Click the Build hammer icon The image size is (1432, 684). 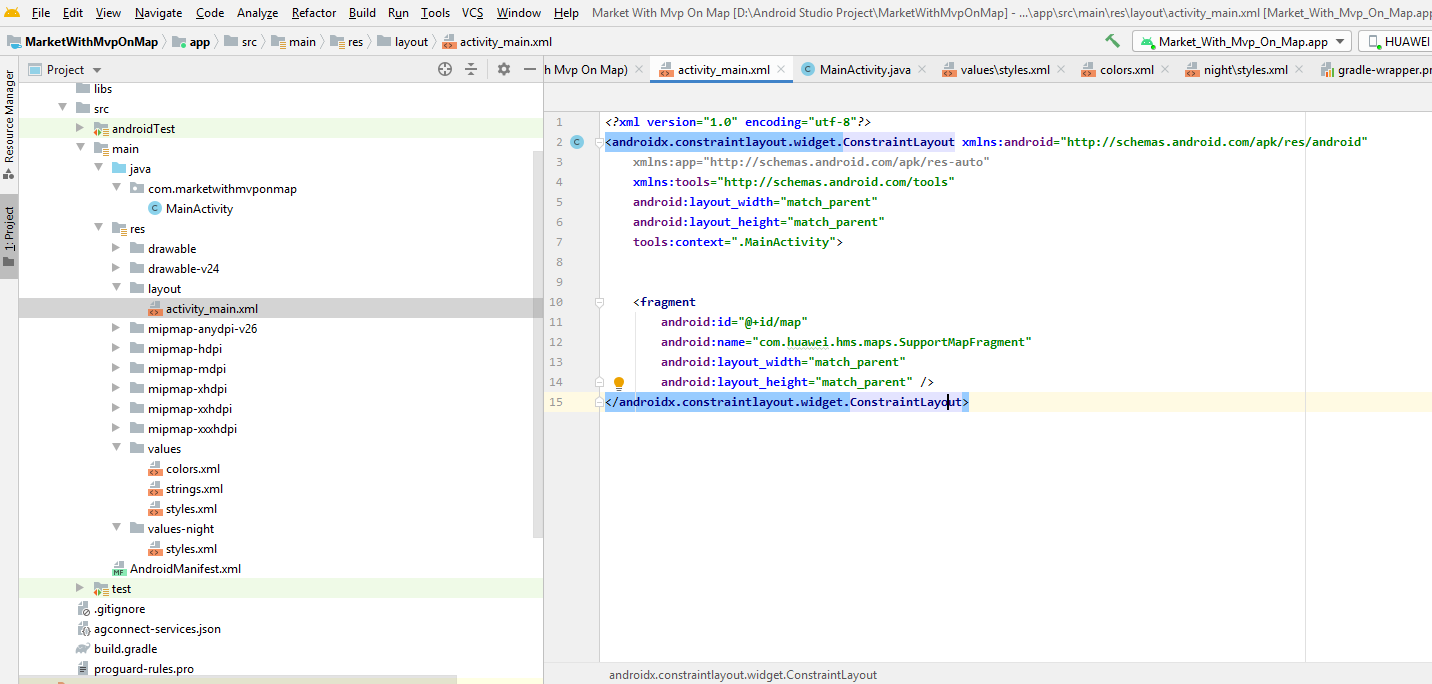click(1112, 41)
